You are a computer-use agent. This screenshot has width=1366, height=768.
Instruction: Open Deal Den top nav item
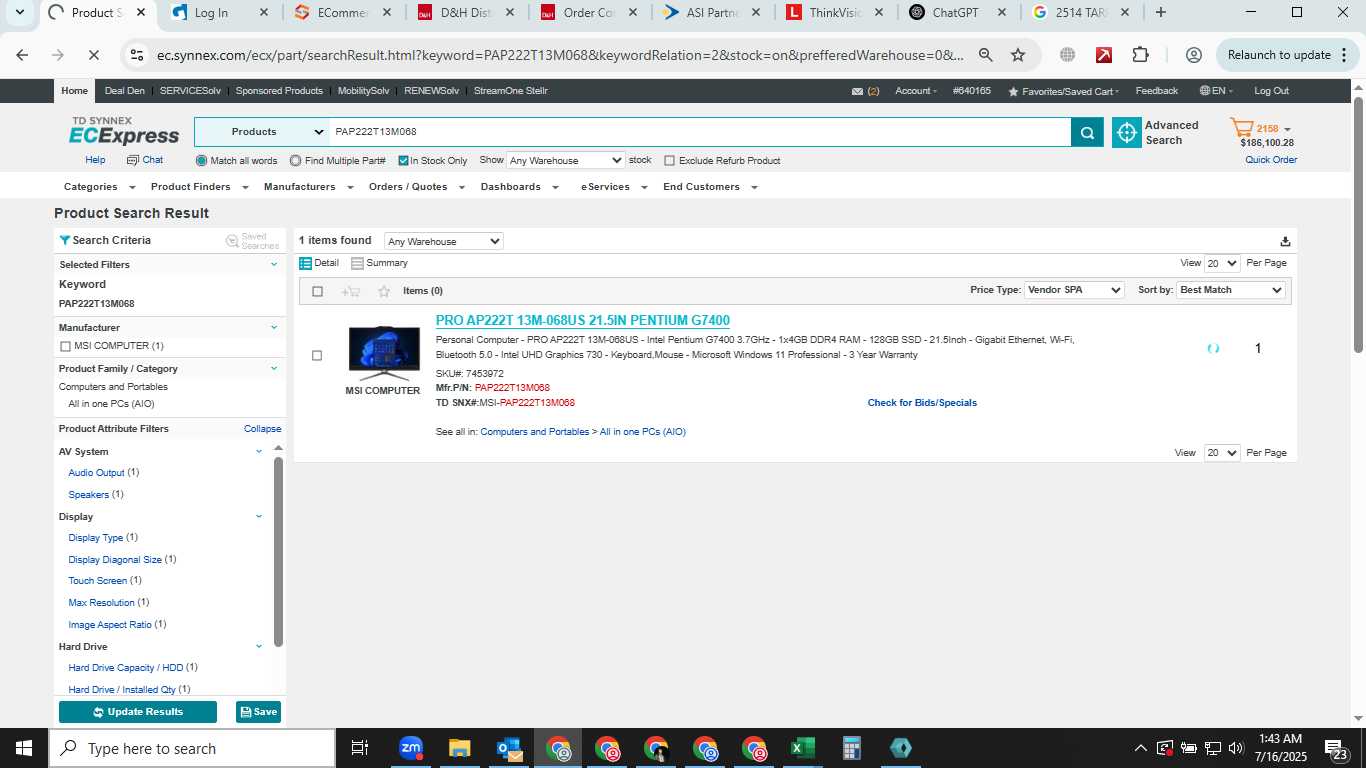pyautogui.click(x=125, y=91)
